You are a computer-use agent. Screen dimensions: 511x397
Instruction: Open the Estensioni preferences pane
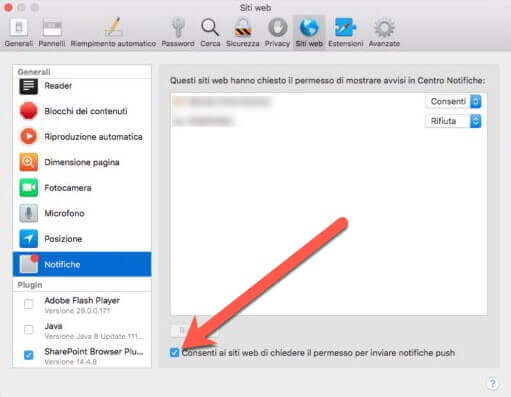pos(346,32)
